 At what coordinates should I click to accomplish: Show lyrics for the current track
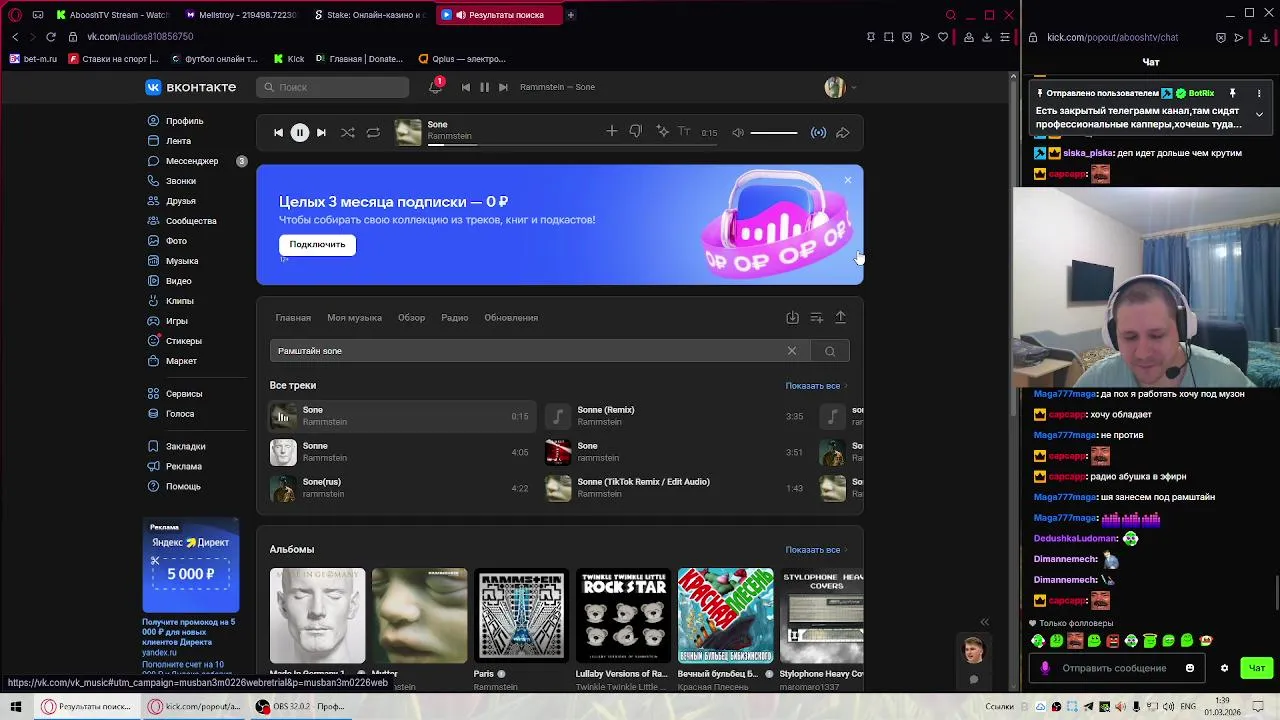(x=684, y=131)
